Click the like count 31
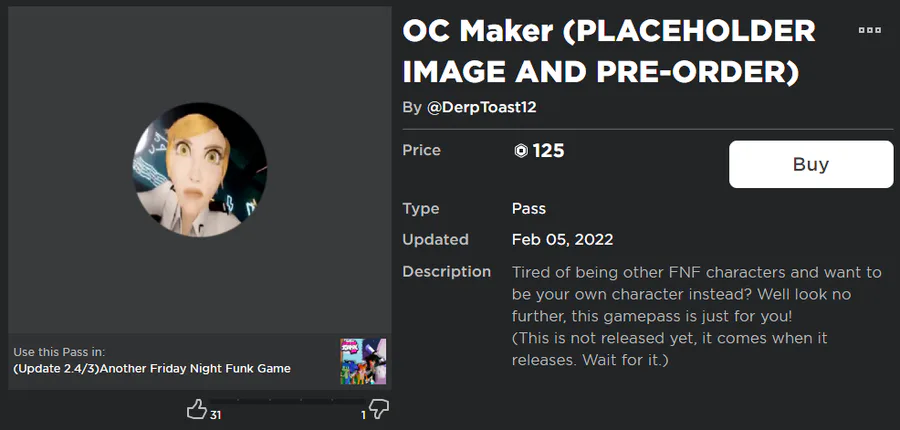The image size is (900, 430). [215, 414]
